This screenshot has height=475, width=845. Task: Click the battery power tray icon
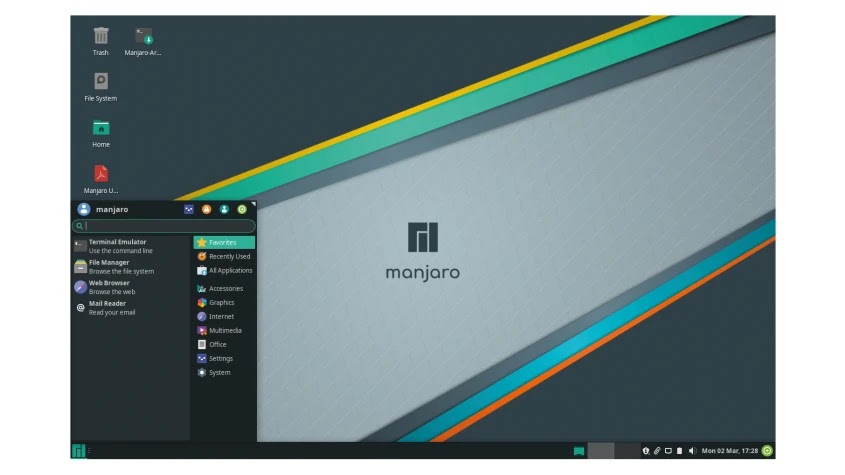(680, 451)
